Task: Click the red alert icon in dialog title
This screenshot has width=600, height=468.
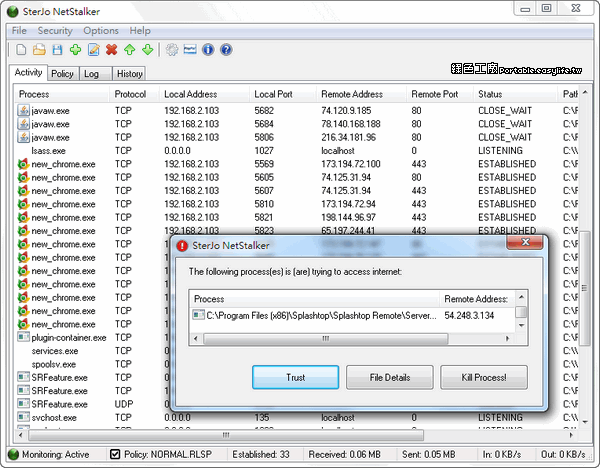Action: point(182,246)
